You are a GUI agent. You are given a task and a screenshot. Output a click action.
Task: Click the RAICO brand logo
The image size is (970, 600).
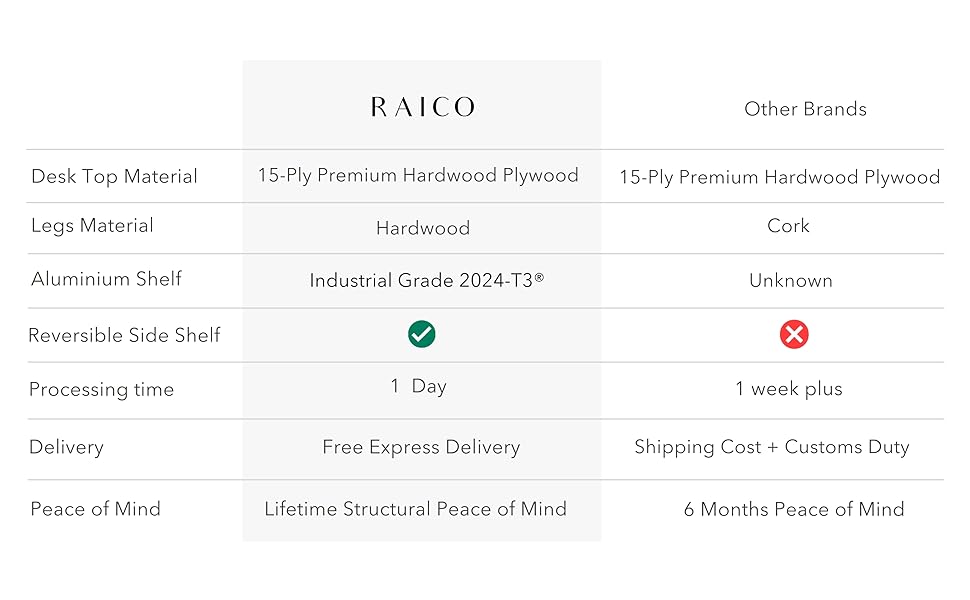[422, 108]
